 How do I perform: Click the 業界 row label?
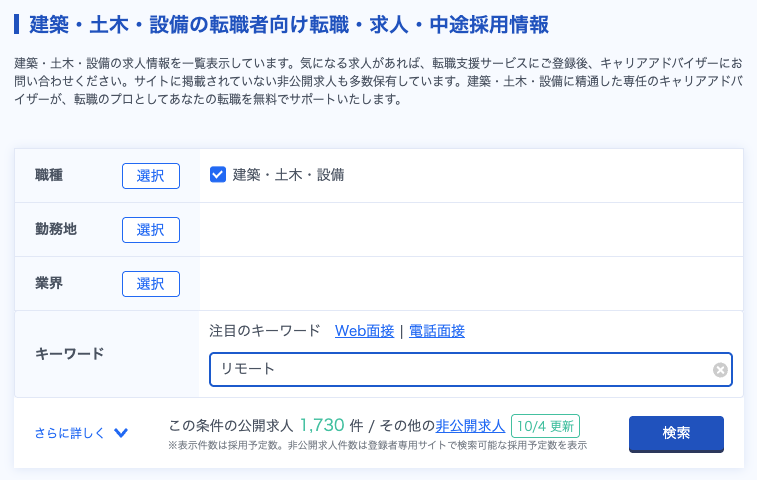click(49, 284)
